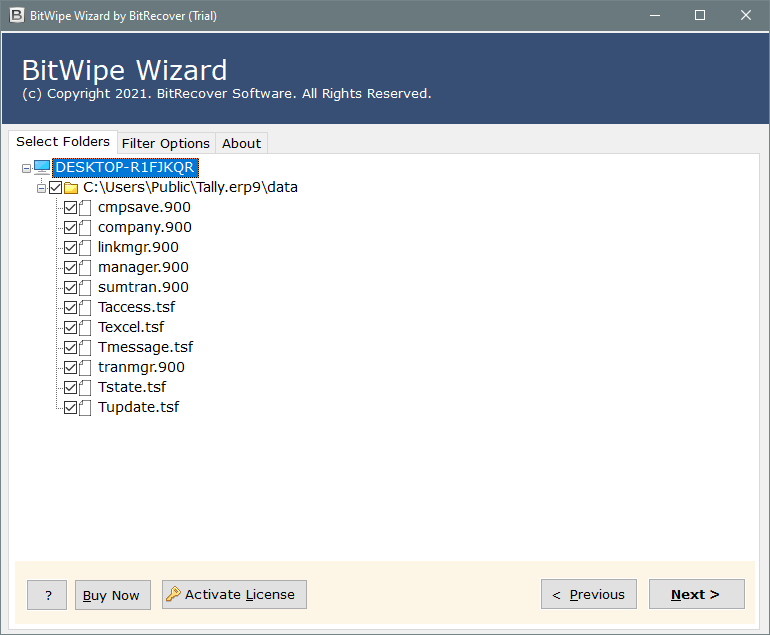Click the file icon next to company.900
This screenshot has height=635, width=770.
pos(85,228)
